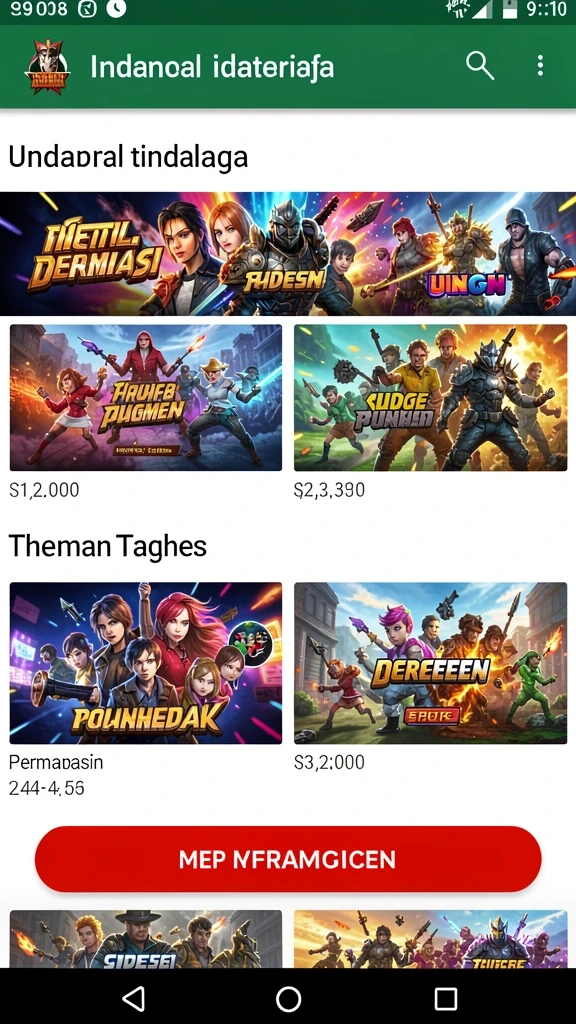Viewport: 576px width, 1024px height.
Task: Open search with the magnifier icon
Action: click(x=479, y=66)
